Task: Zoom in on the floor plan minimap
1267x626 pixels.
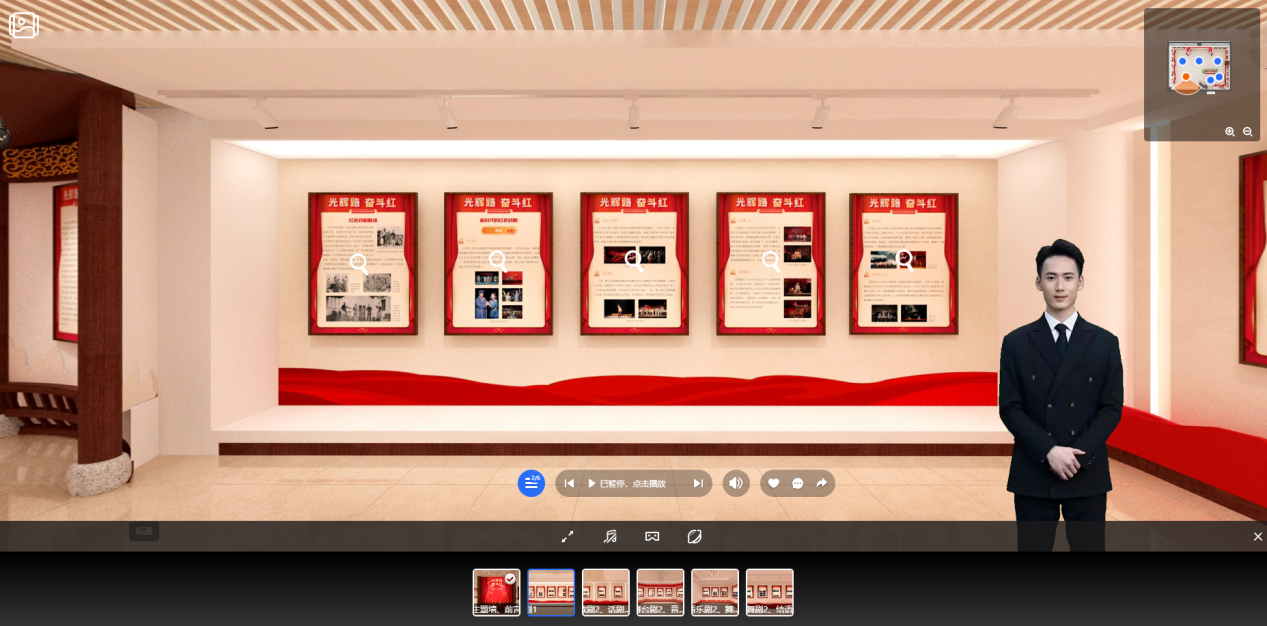Action: pyautogui.click(x=1230, y=132)
